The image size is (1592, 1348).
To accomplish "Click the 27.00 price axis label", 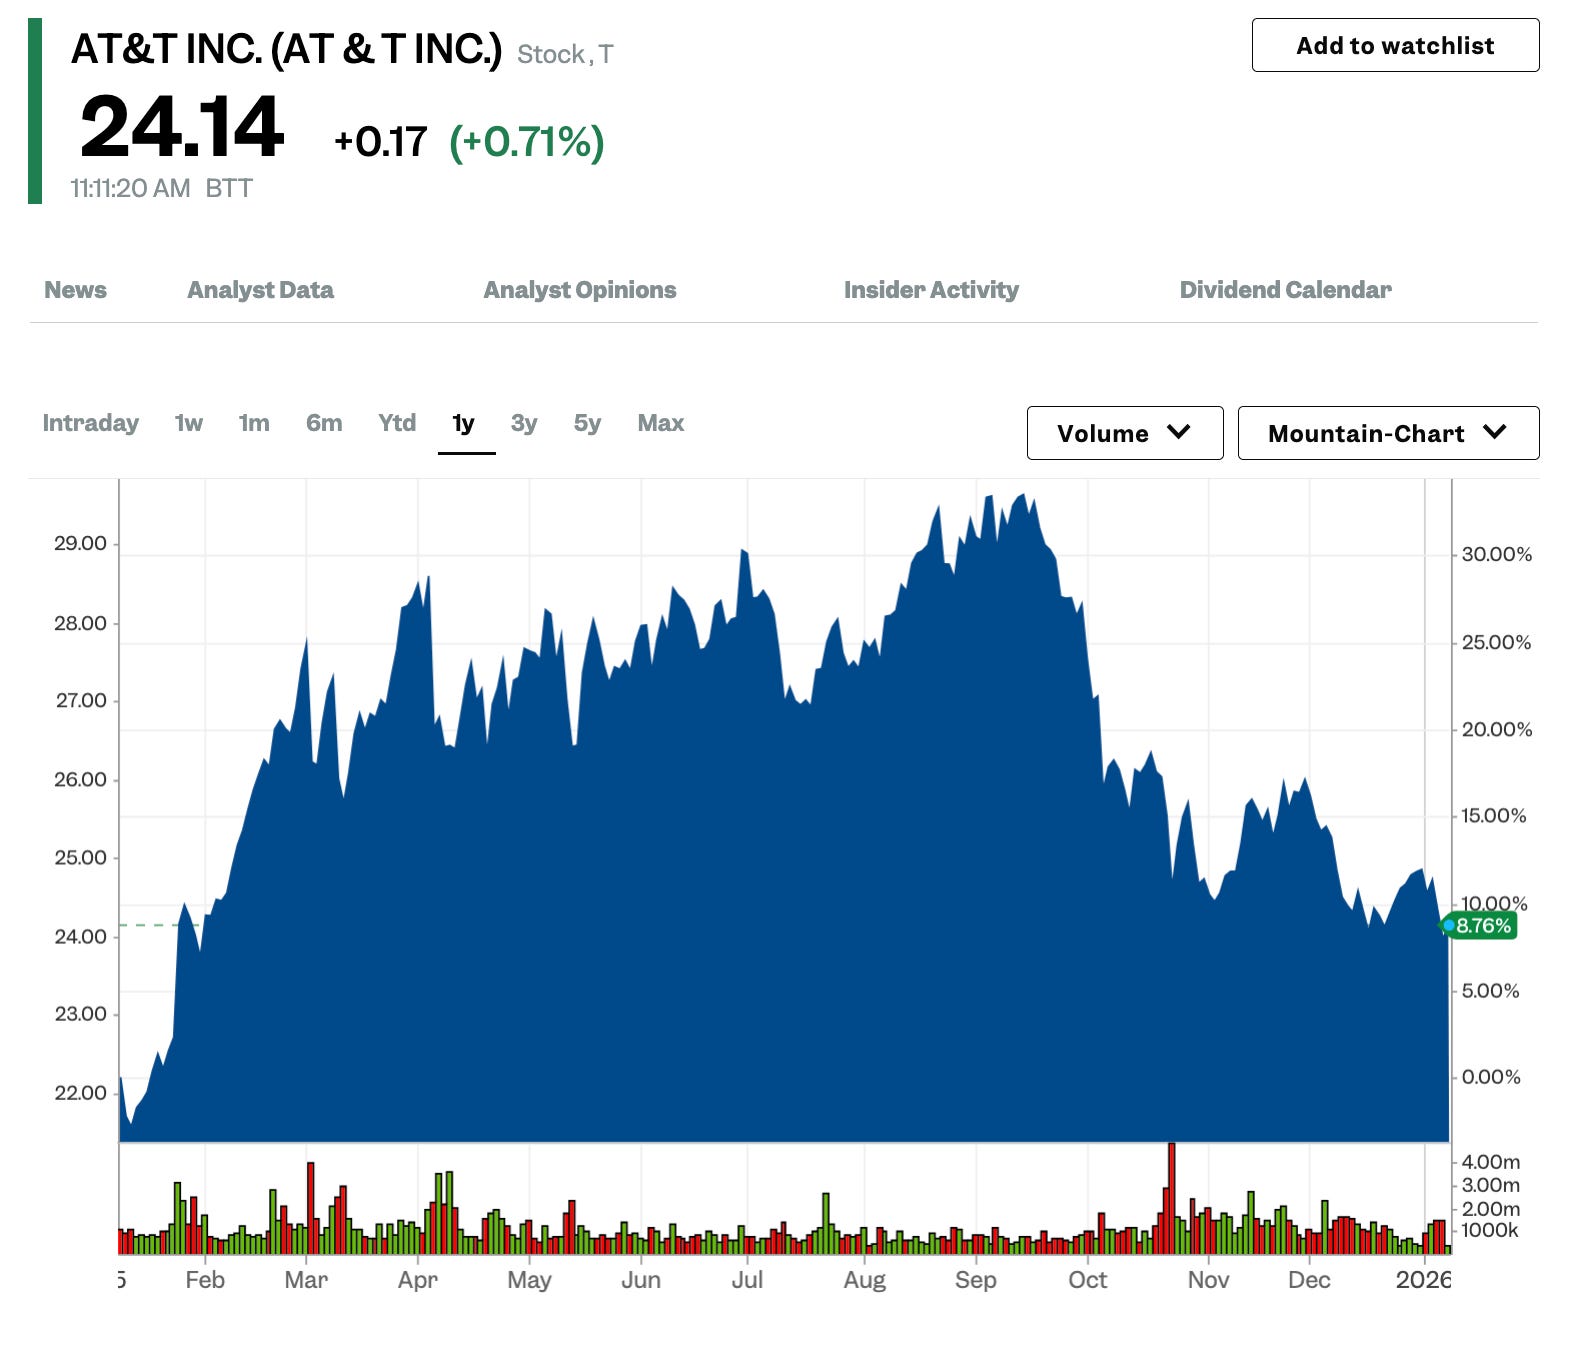I will click(x=80, y=700).
